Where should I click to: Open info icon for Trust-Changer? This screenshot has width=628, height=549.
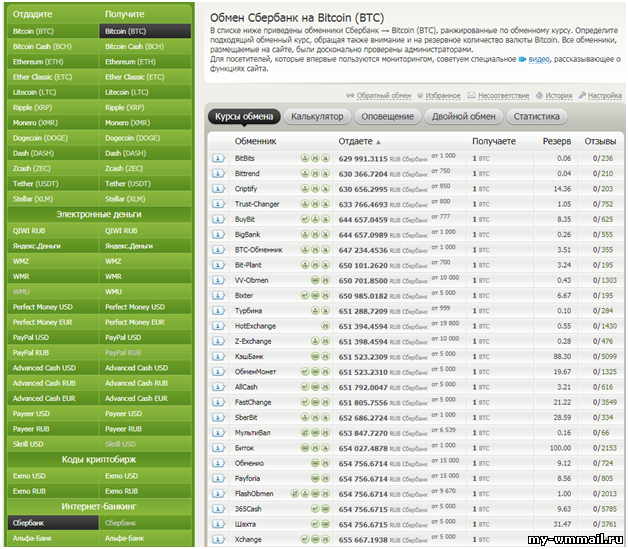pyautogui.click(x=218, y=204)
